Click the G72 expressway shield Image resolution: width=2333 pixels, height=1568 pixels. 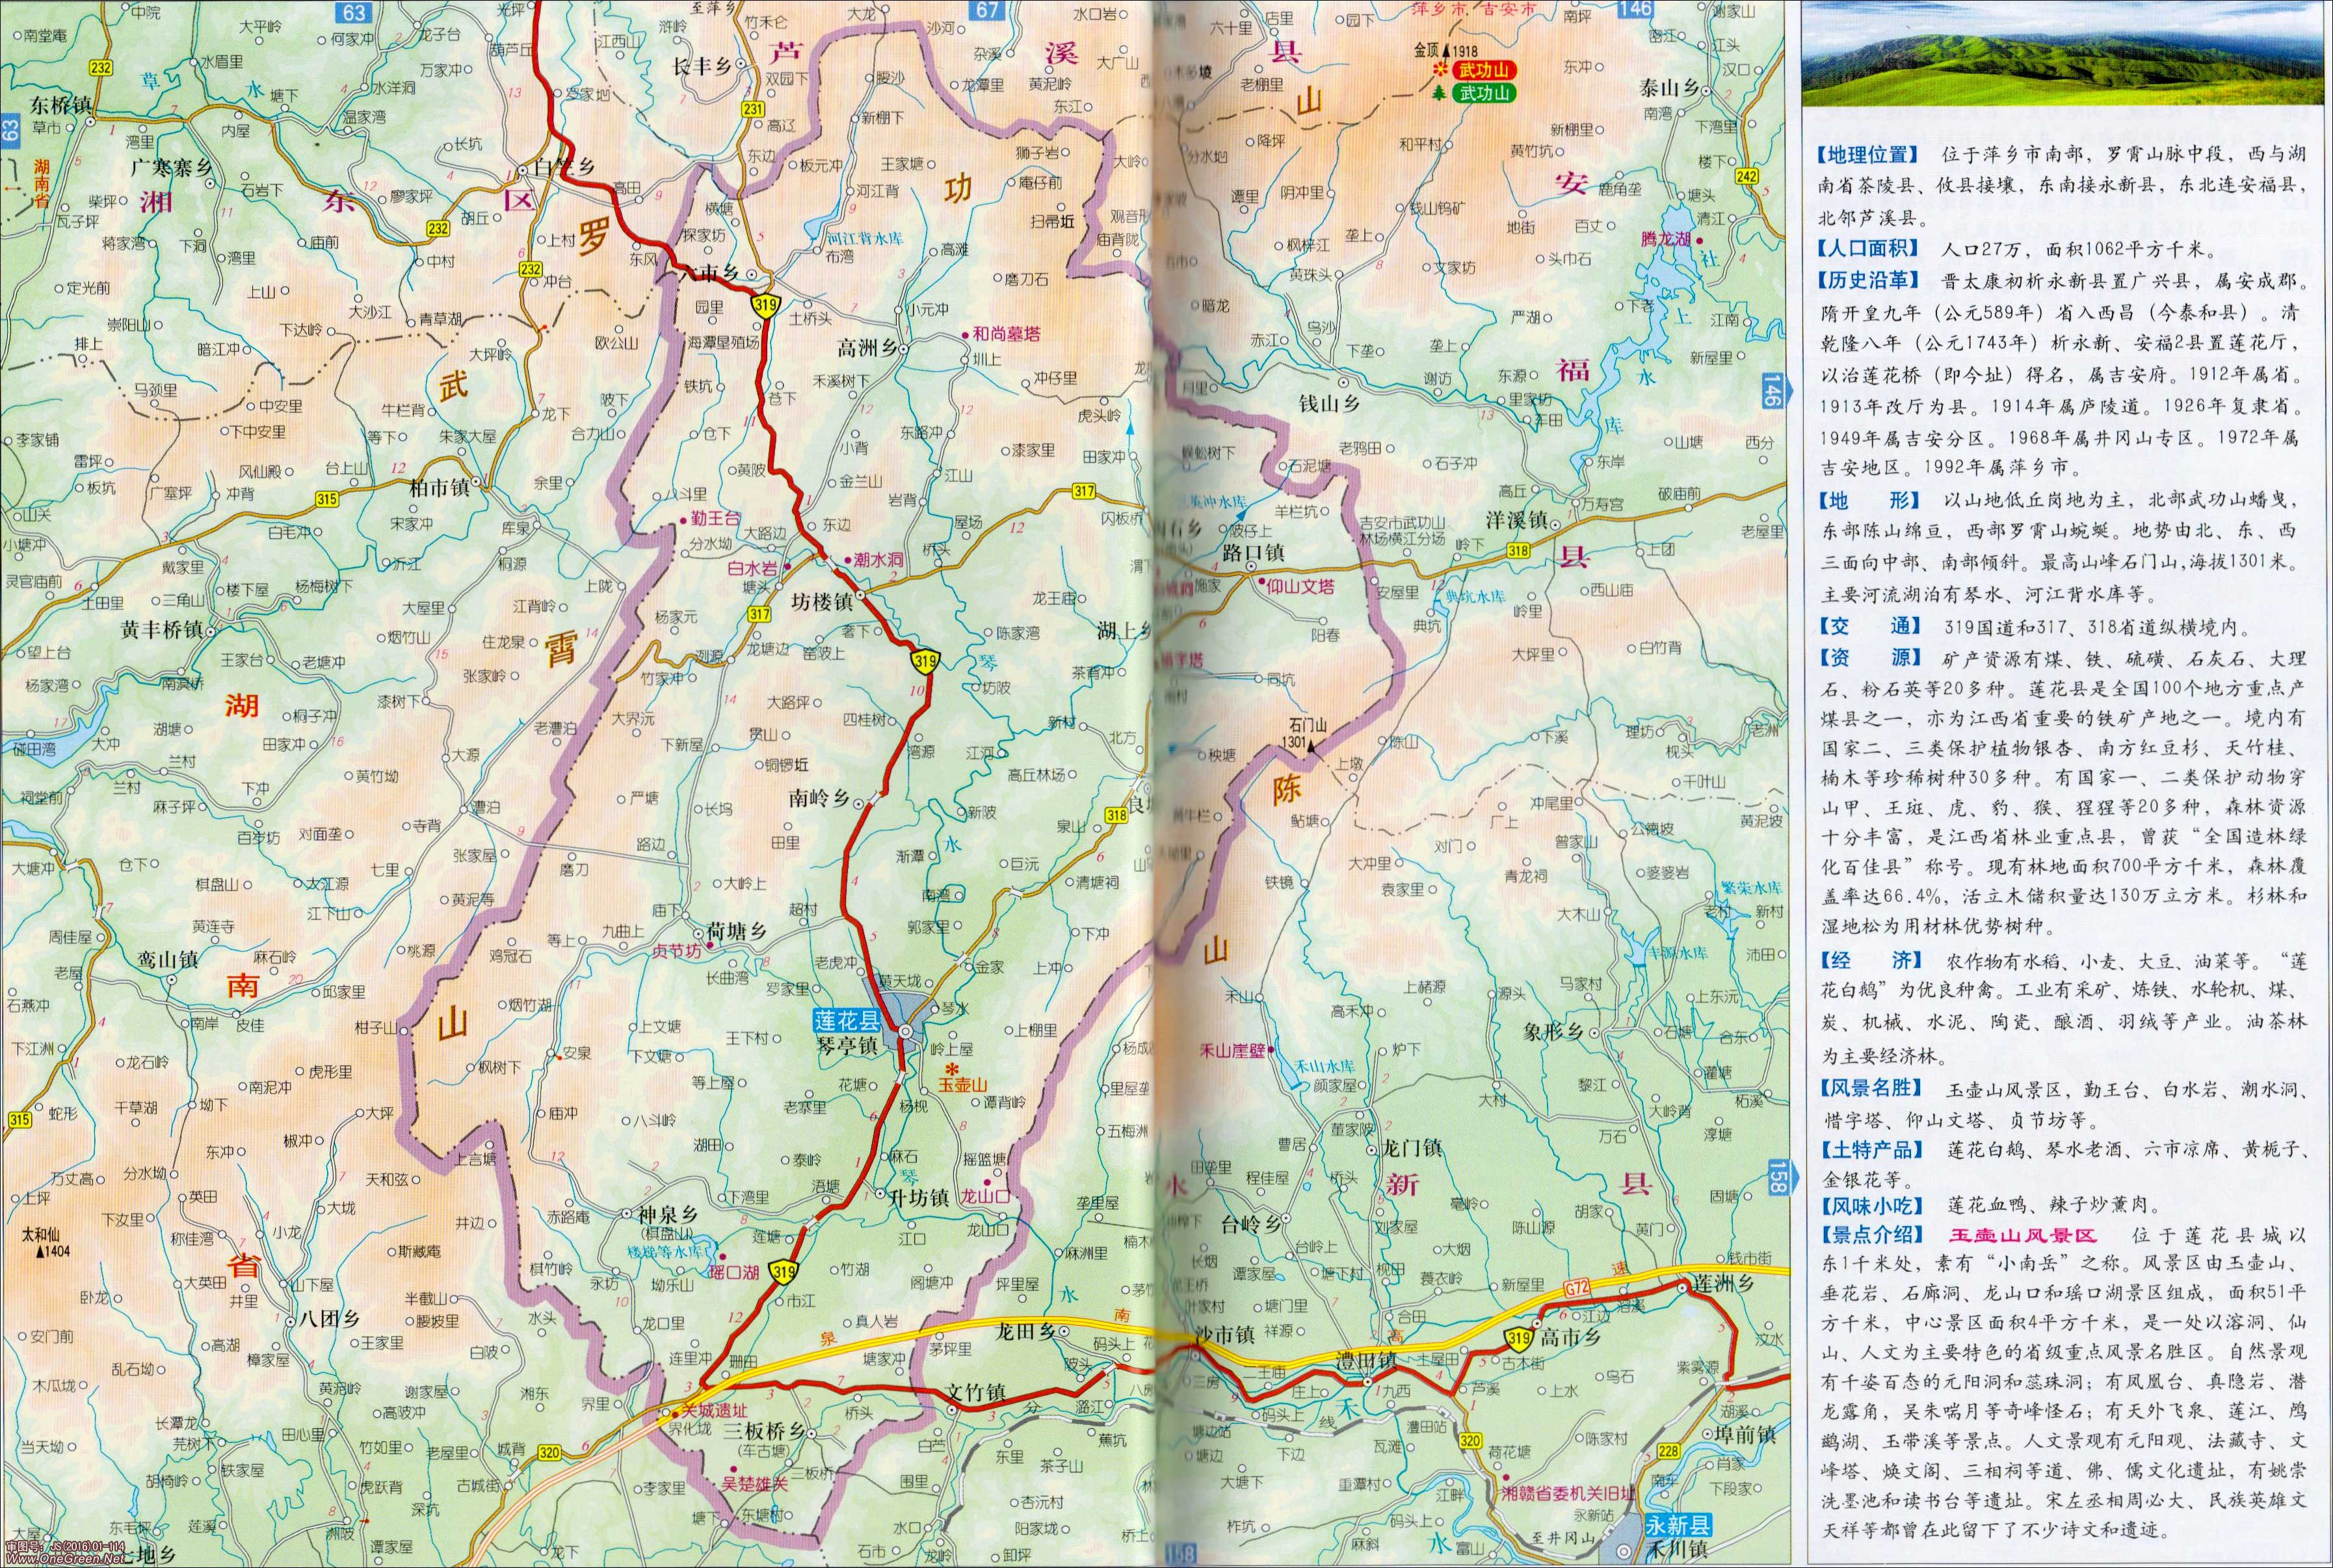pyautogui.click(x=1577, y=1287)
